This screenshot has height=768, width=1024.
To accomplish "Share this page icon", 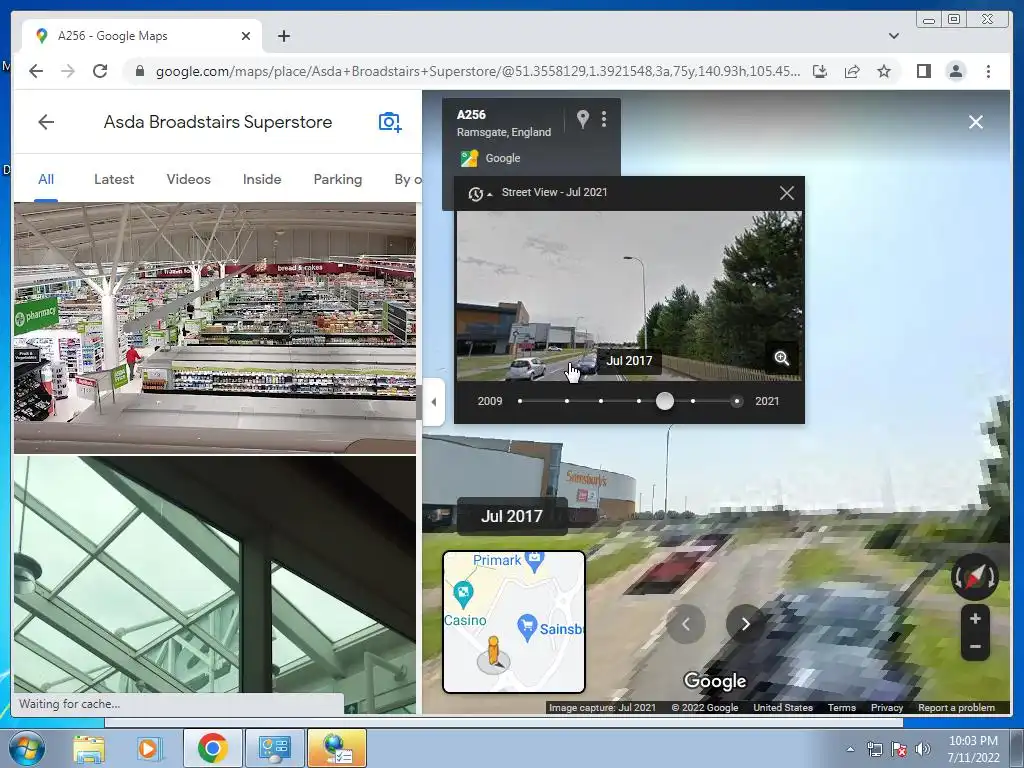I will [x=852, y=71].
